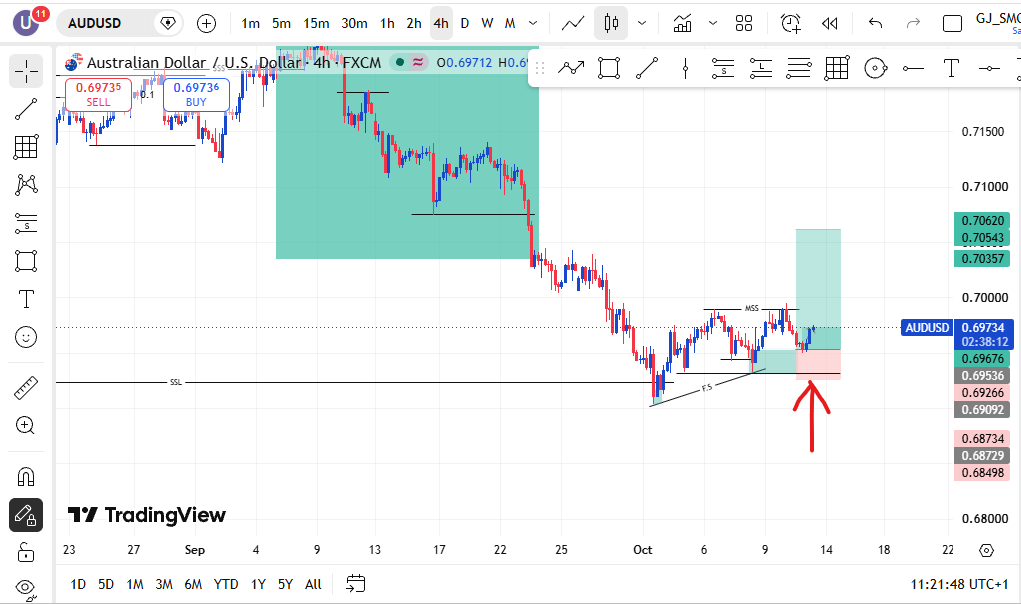Set date range to 5D
1021x604 pixels.
105,584
